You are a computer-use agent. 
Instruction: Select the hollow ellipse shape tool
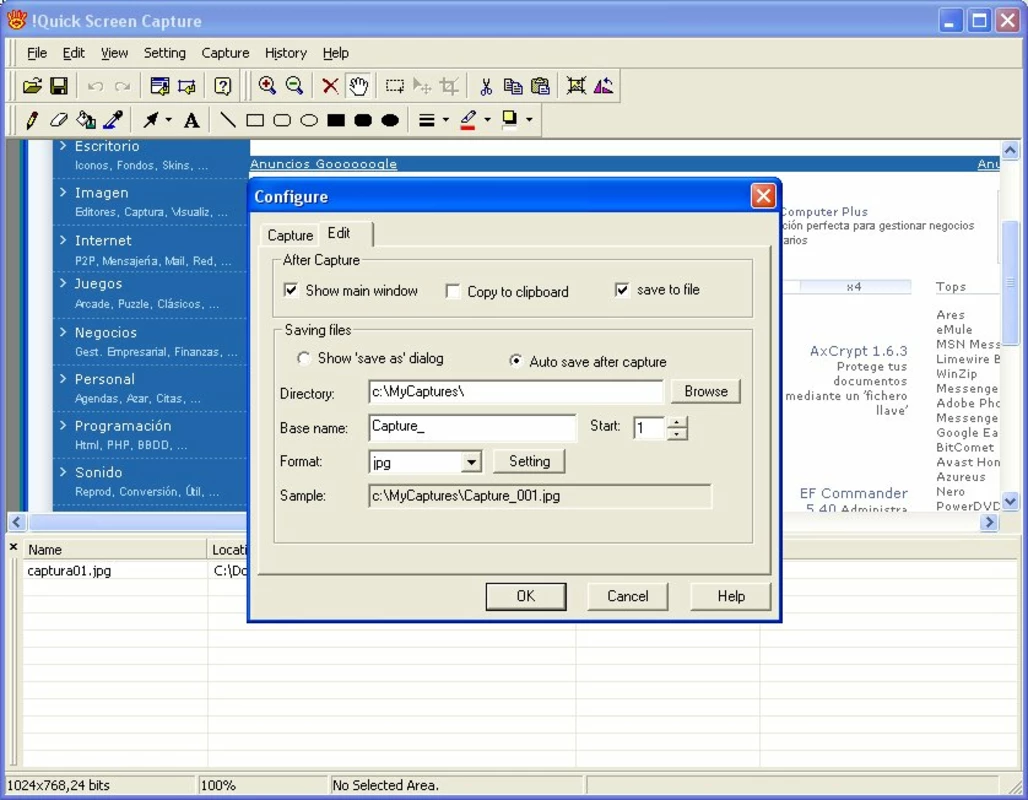[x=309, y=120]
